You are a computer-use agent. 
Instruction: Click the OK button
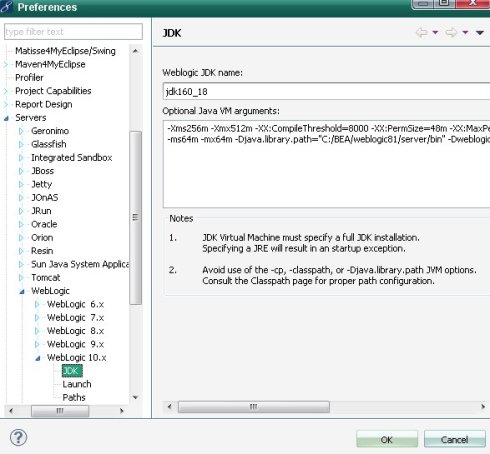pos(387,439)
